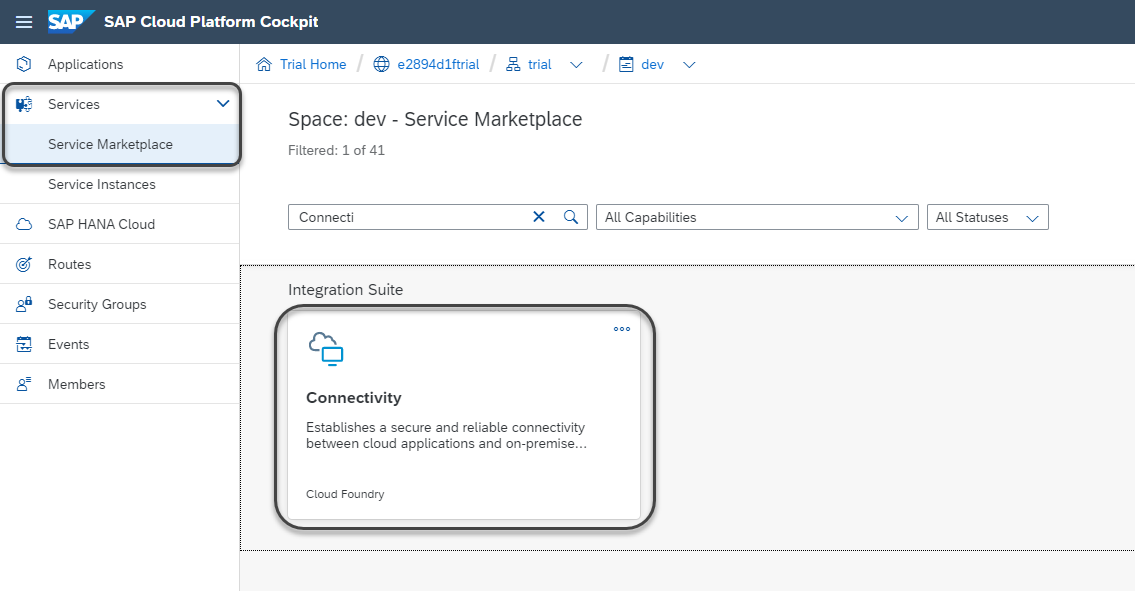Click the organization icon beside trial

tap(513, 64)
